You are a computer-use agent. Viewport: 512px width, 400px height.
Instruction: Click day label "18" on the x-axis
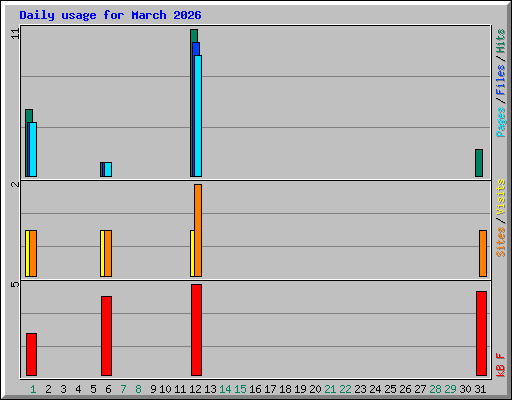(x=285, y=389)
